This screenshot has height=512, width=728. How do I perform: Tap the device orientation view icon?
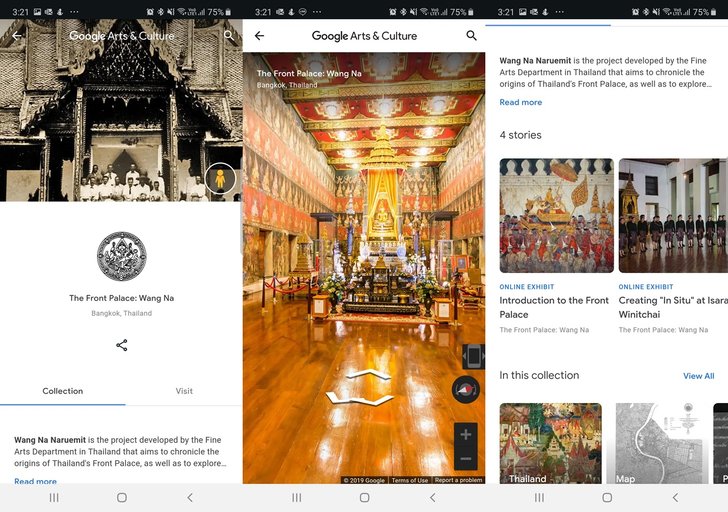(x=474, y=356)
